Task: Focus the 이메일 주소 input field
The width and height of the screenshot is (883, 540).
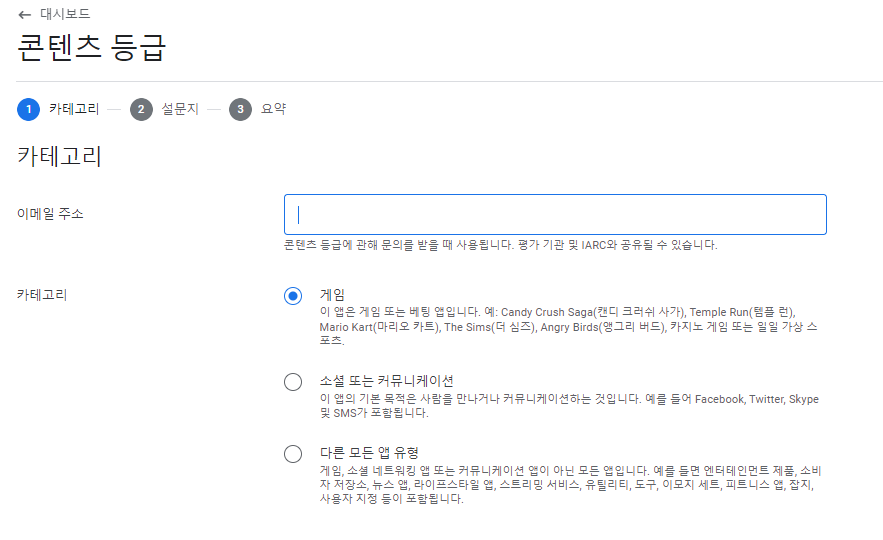Action: (x=555, y=215)
